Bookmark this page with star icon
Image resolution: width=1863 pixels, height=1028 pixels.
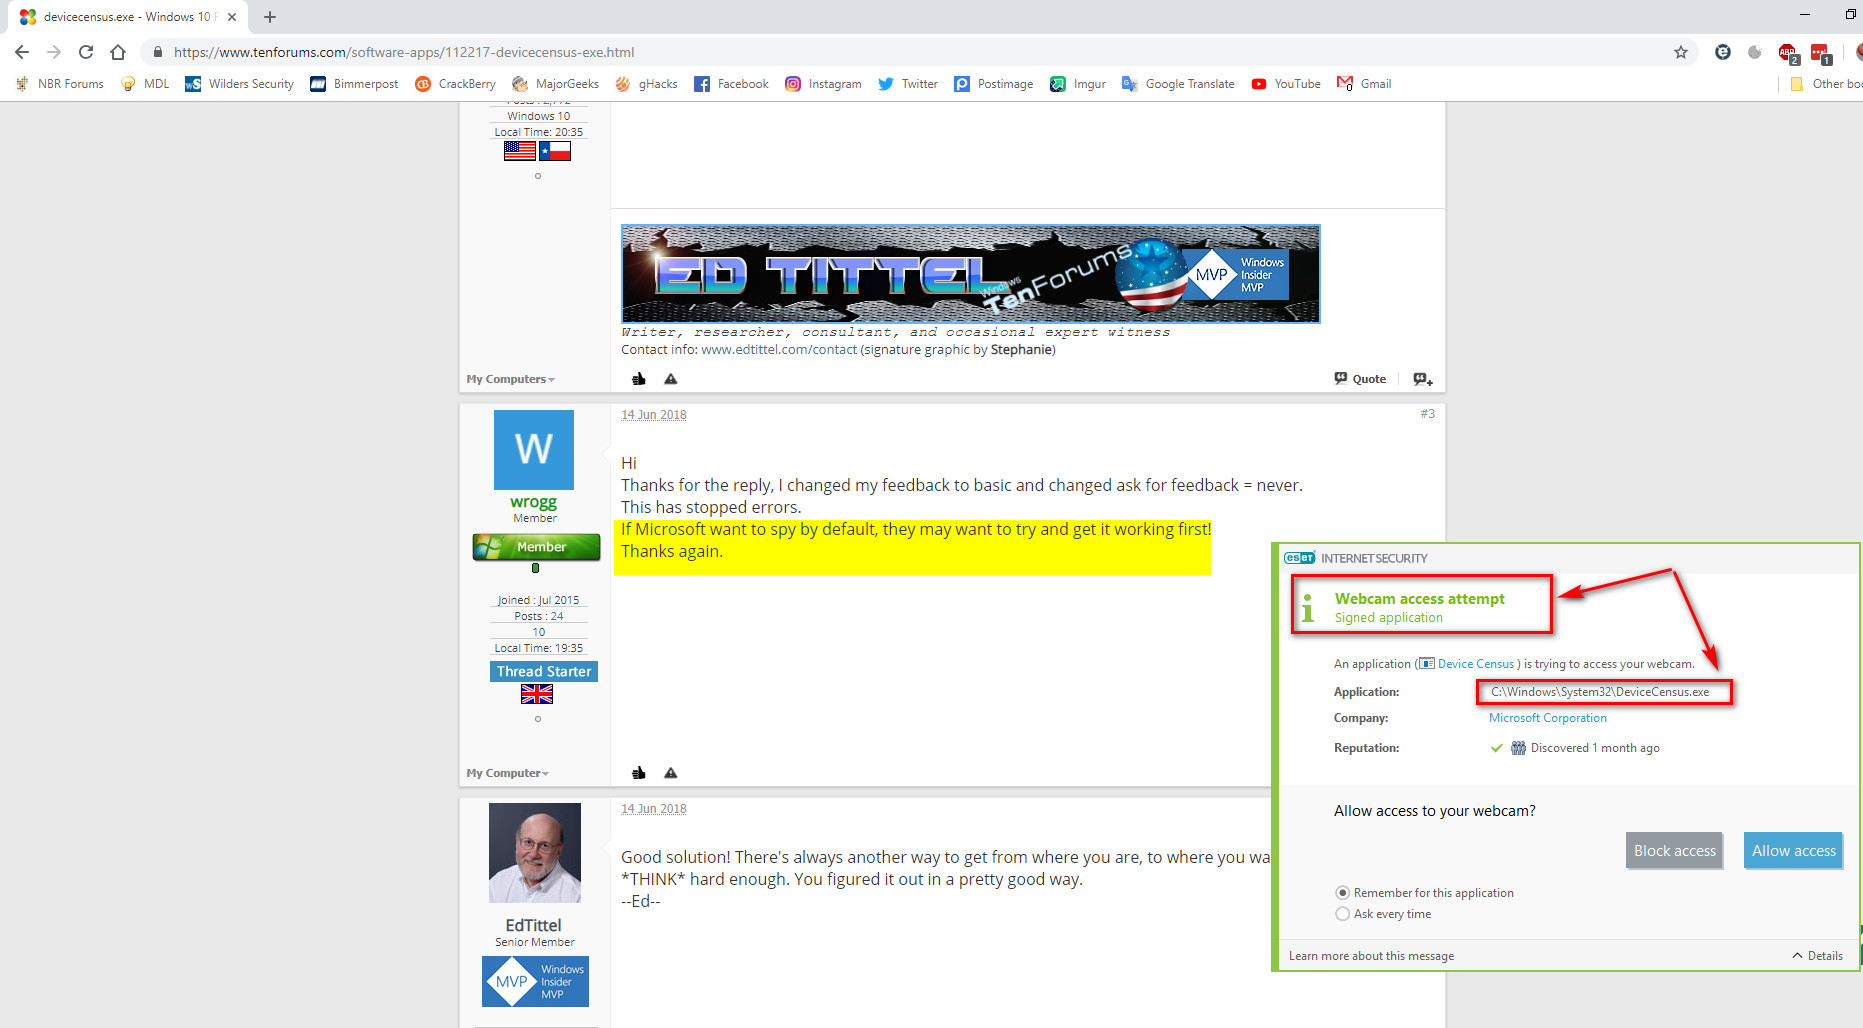pyautogui.click(x=1681, y=52)
